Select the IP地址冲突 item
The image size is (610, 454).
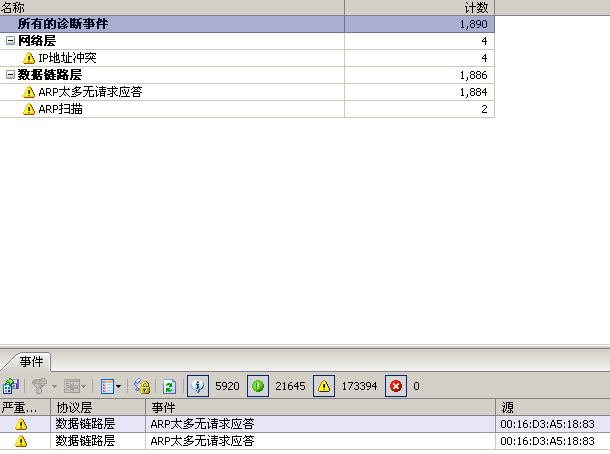pyautogui.click(x=67, y=58)
